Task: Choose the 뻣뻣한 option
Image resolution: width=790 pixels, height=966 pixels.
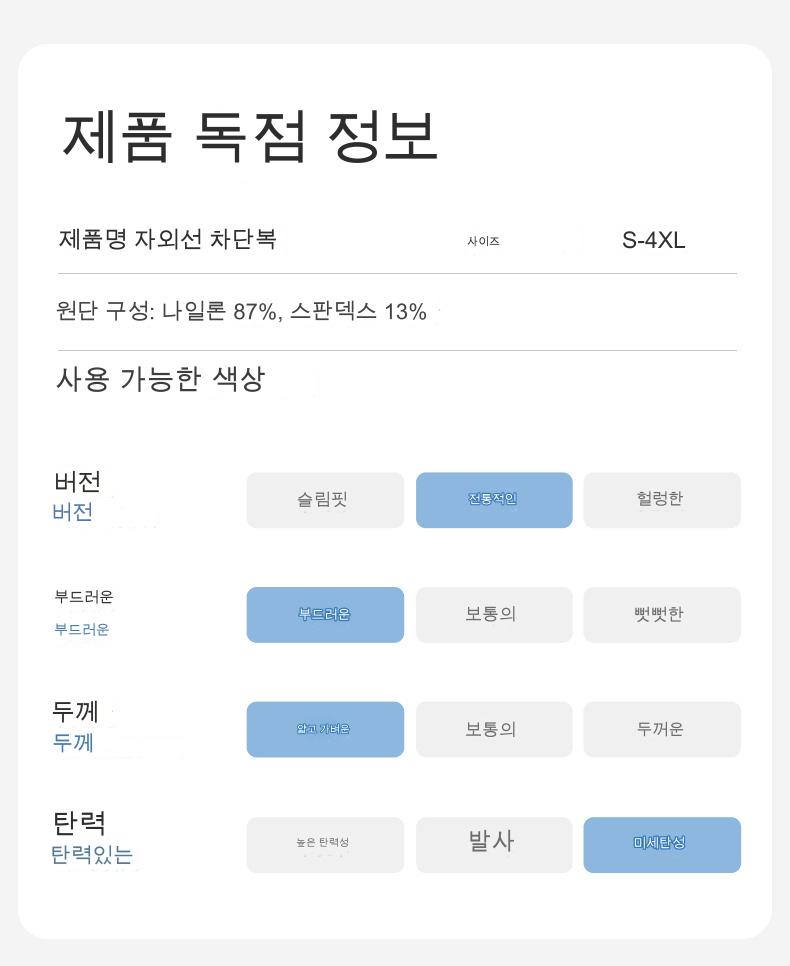Action: click(x=662, y=615)
